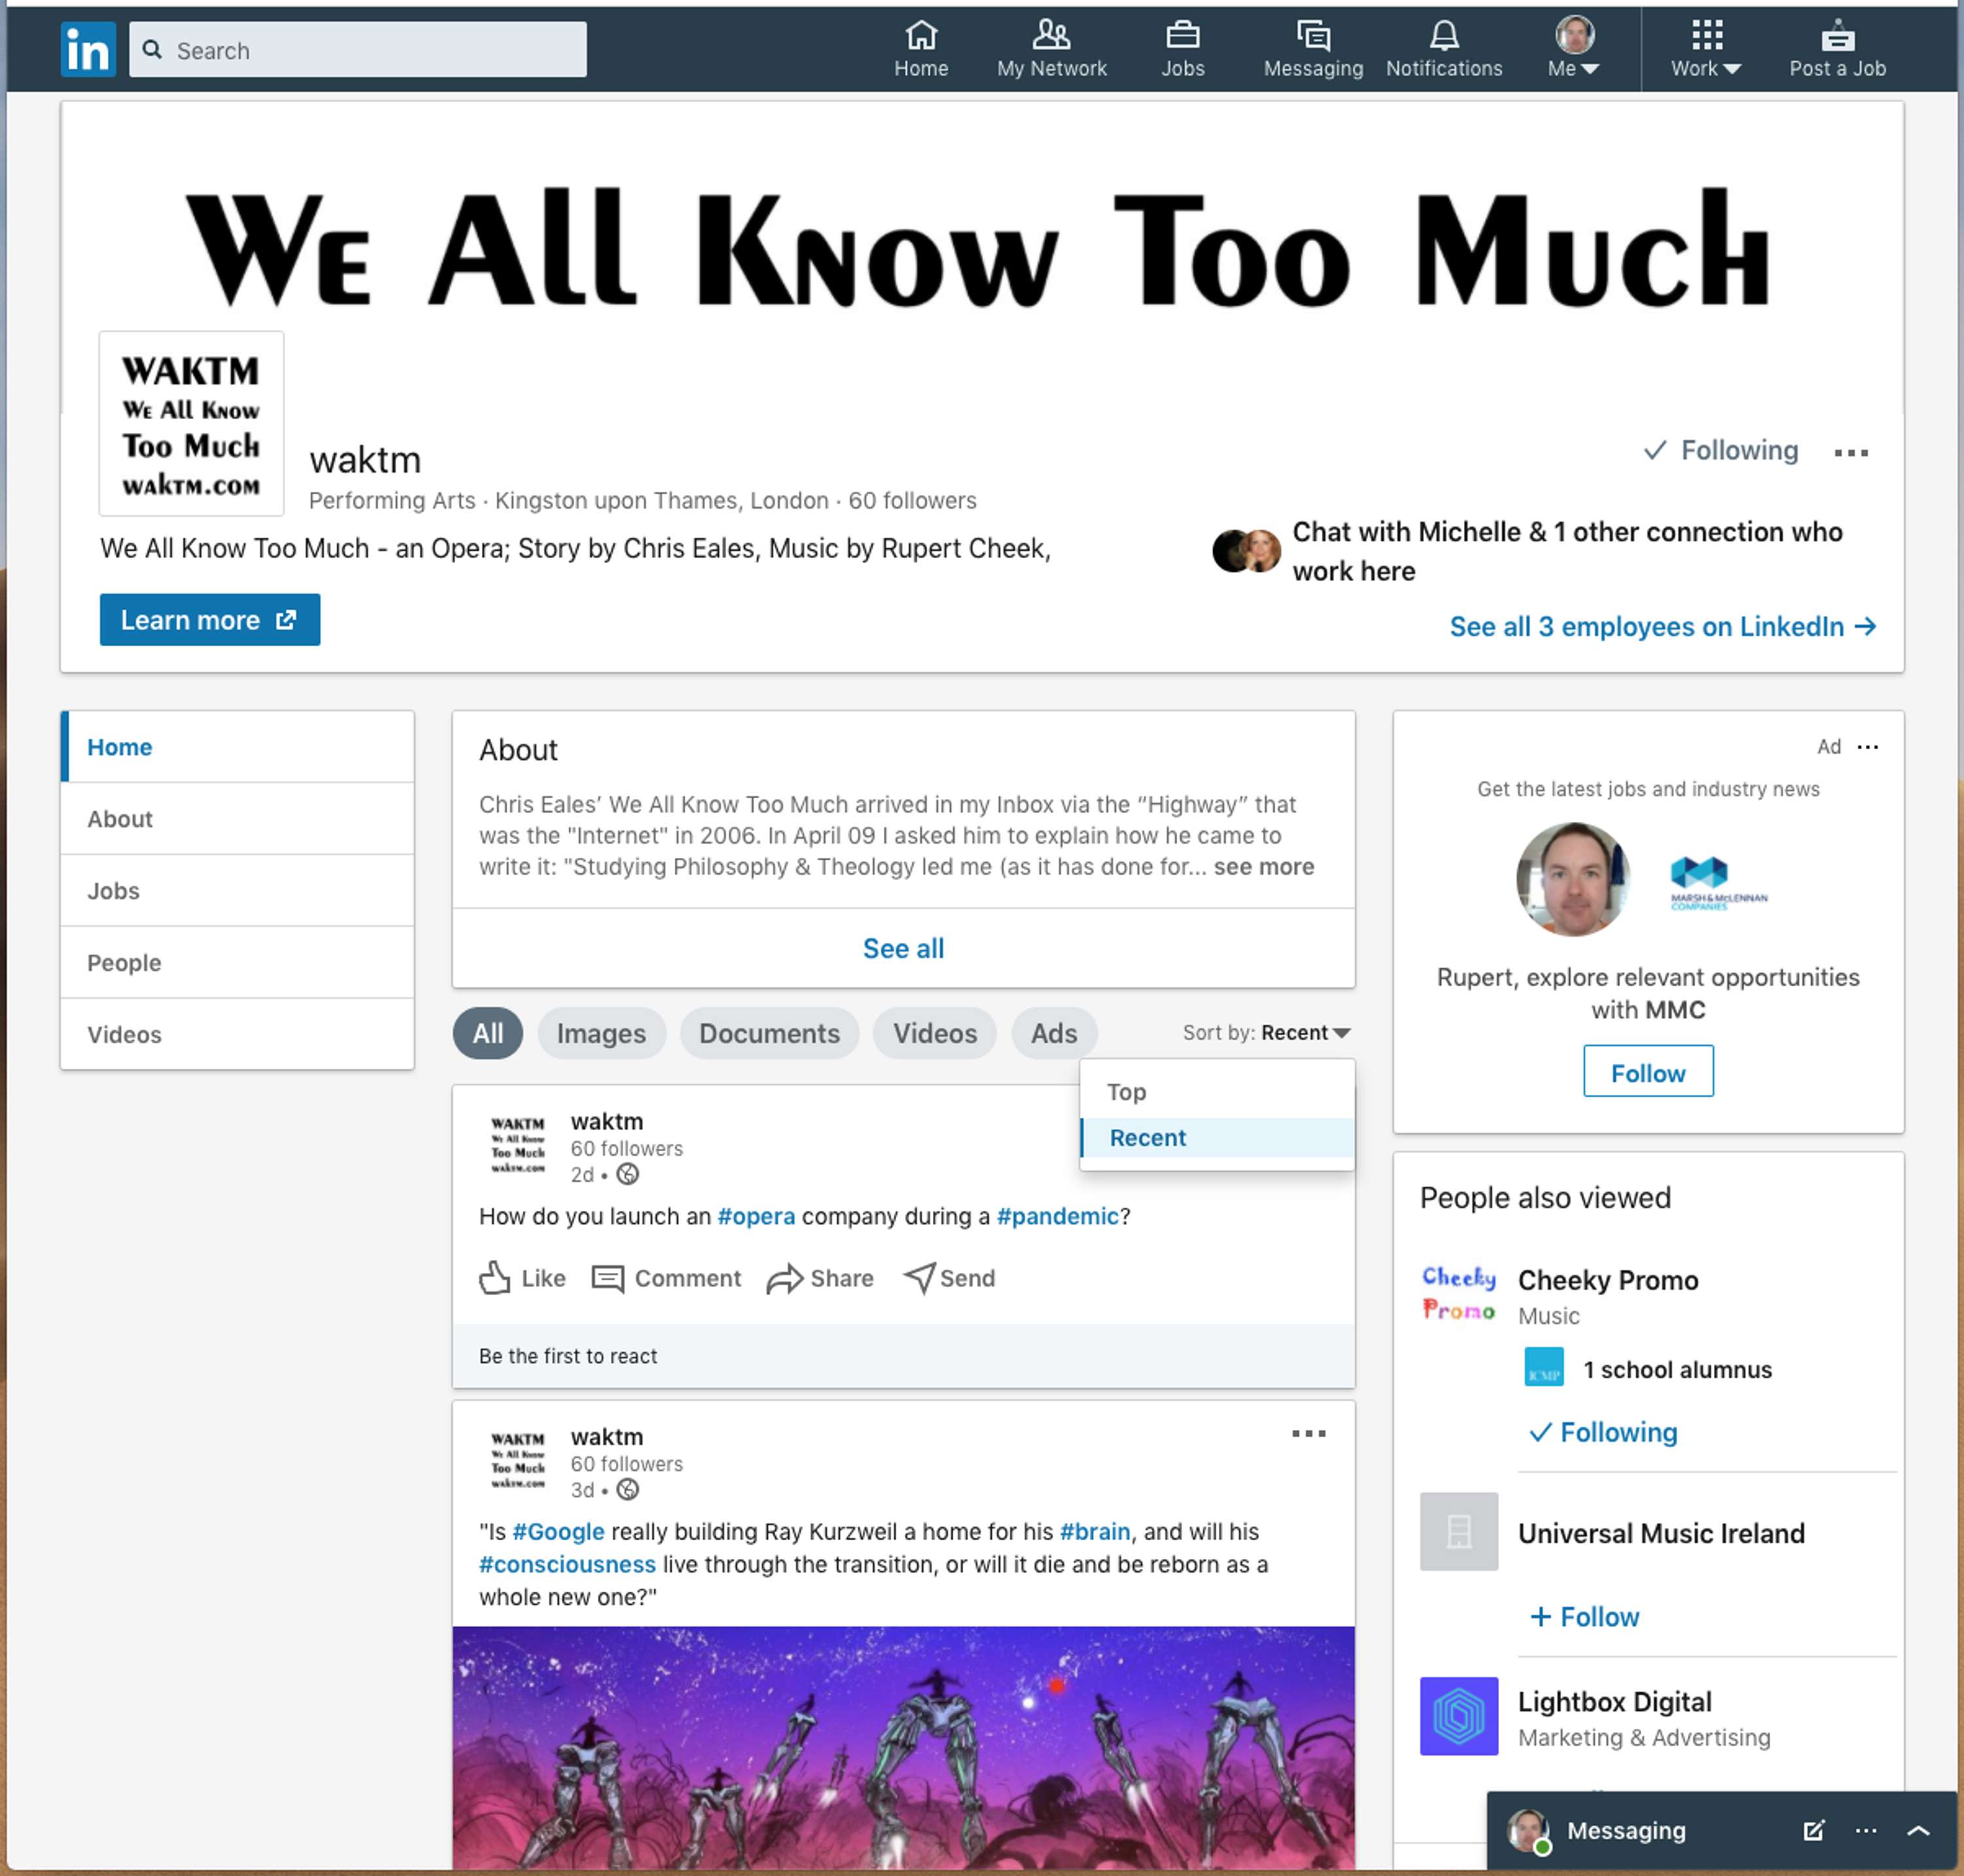Expand the Messaging panel chevron
Screen dimensions: 1964x1876
(1918, 1831)
